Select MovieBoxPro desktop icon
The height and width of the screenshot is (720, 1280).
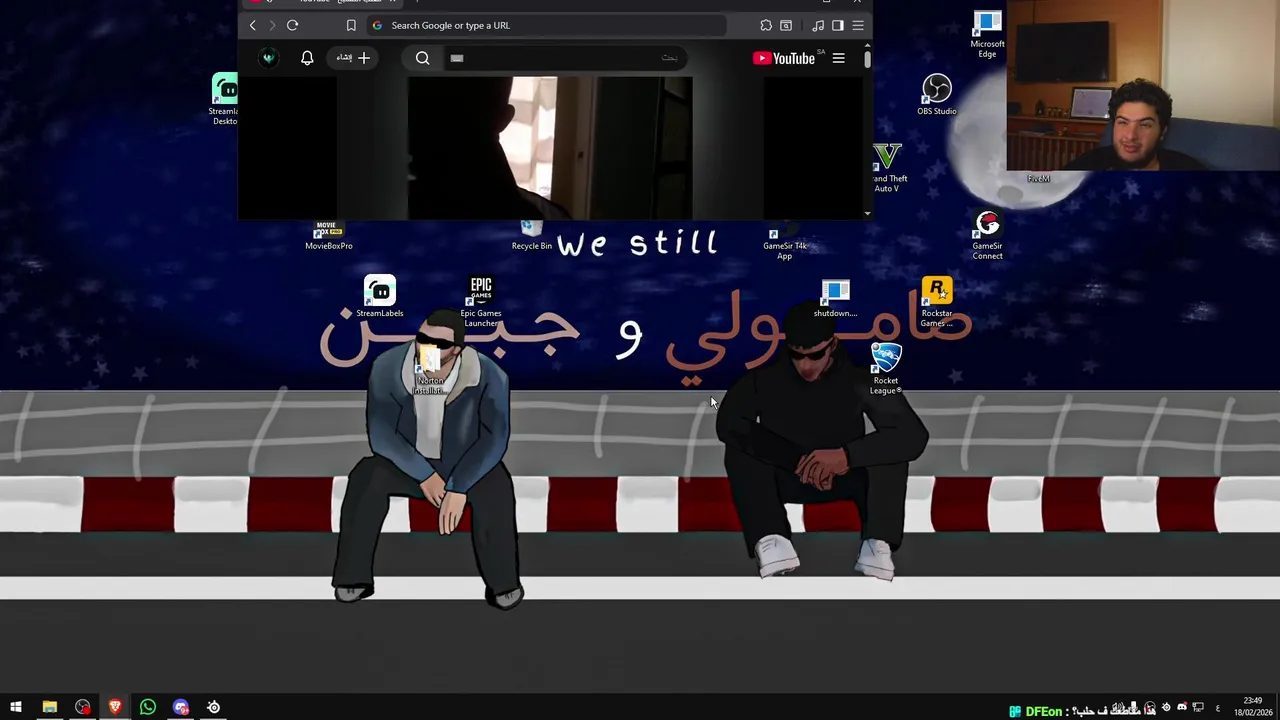click(x=328, y=236)
